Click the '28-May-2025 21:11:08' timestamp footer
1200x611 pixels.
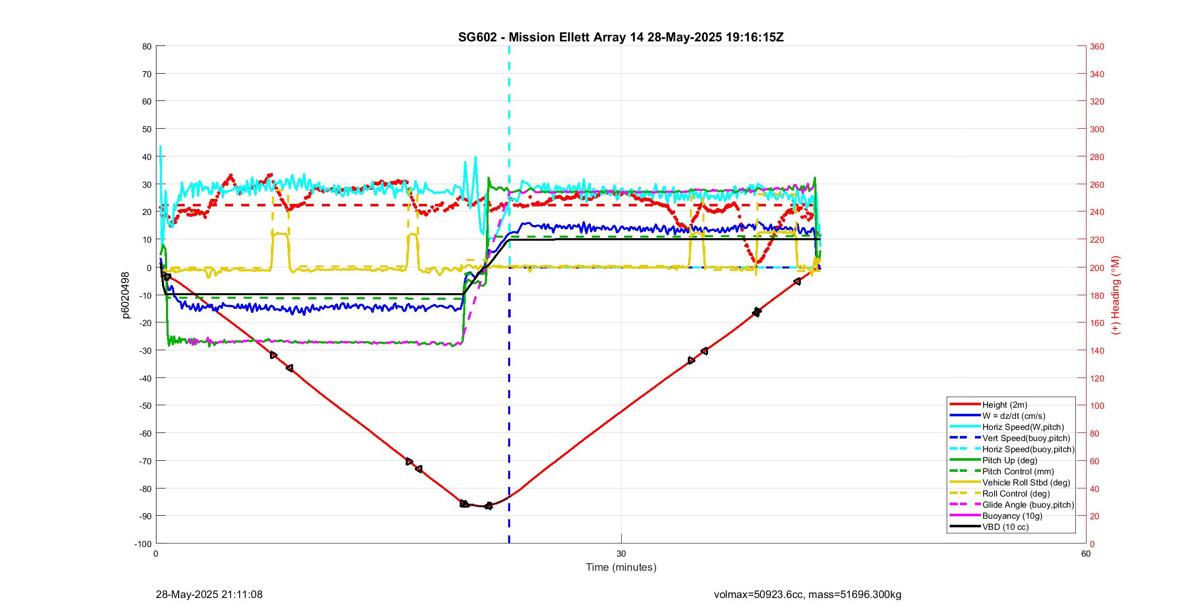tap(209, 594)
